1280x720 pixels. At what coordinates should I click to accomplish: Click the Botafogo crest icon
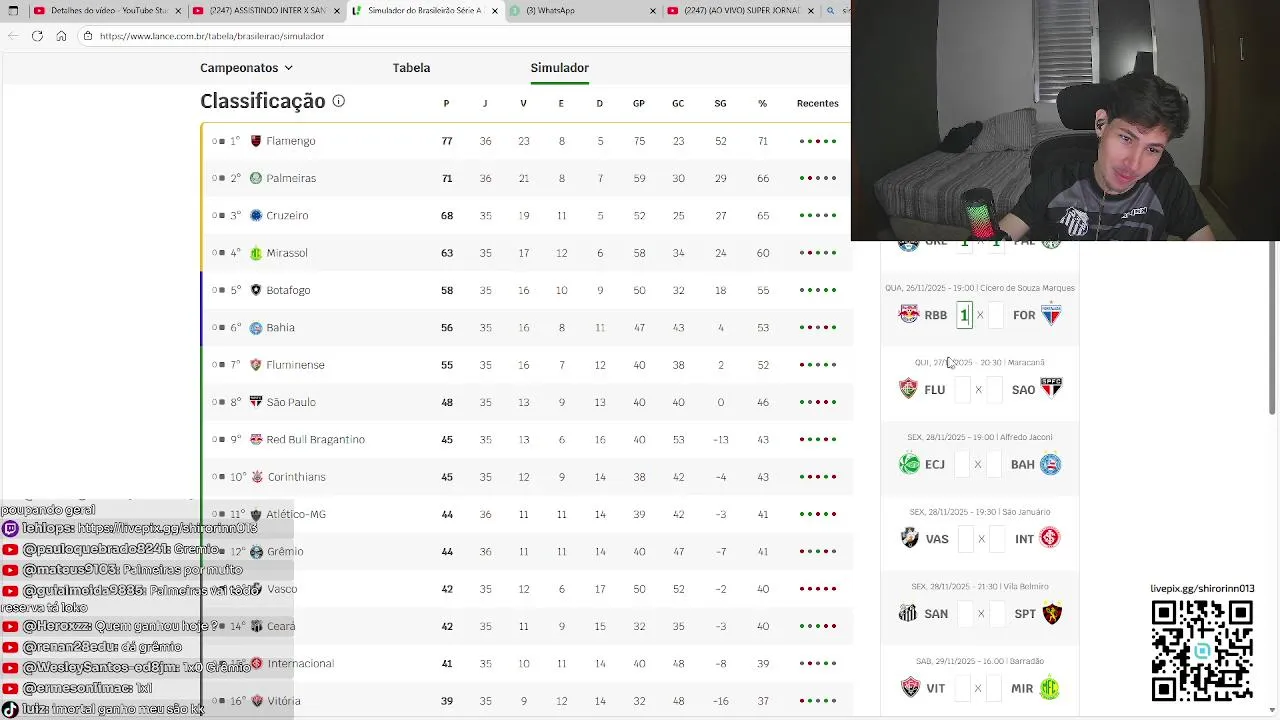click(x=256, y=290)
